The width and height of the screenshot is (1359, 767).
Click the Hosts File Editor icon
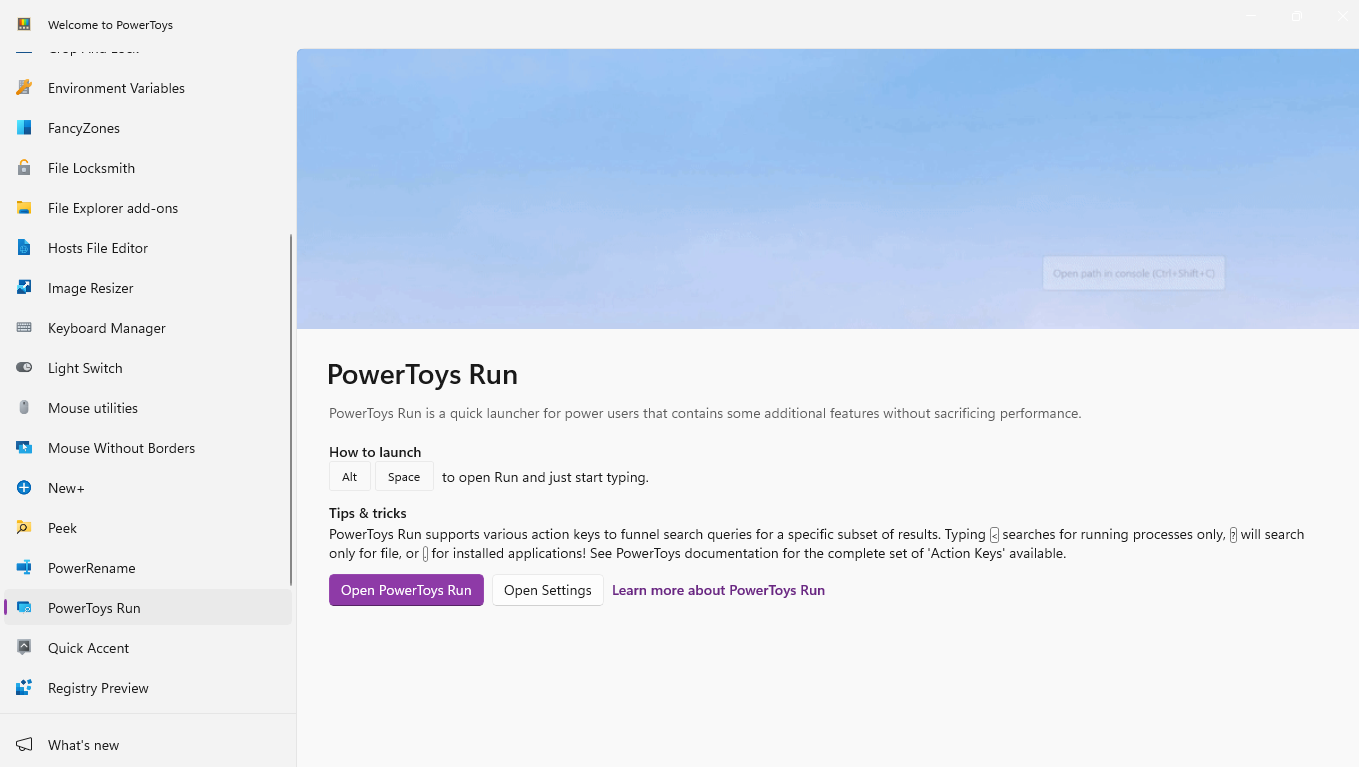24,248
